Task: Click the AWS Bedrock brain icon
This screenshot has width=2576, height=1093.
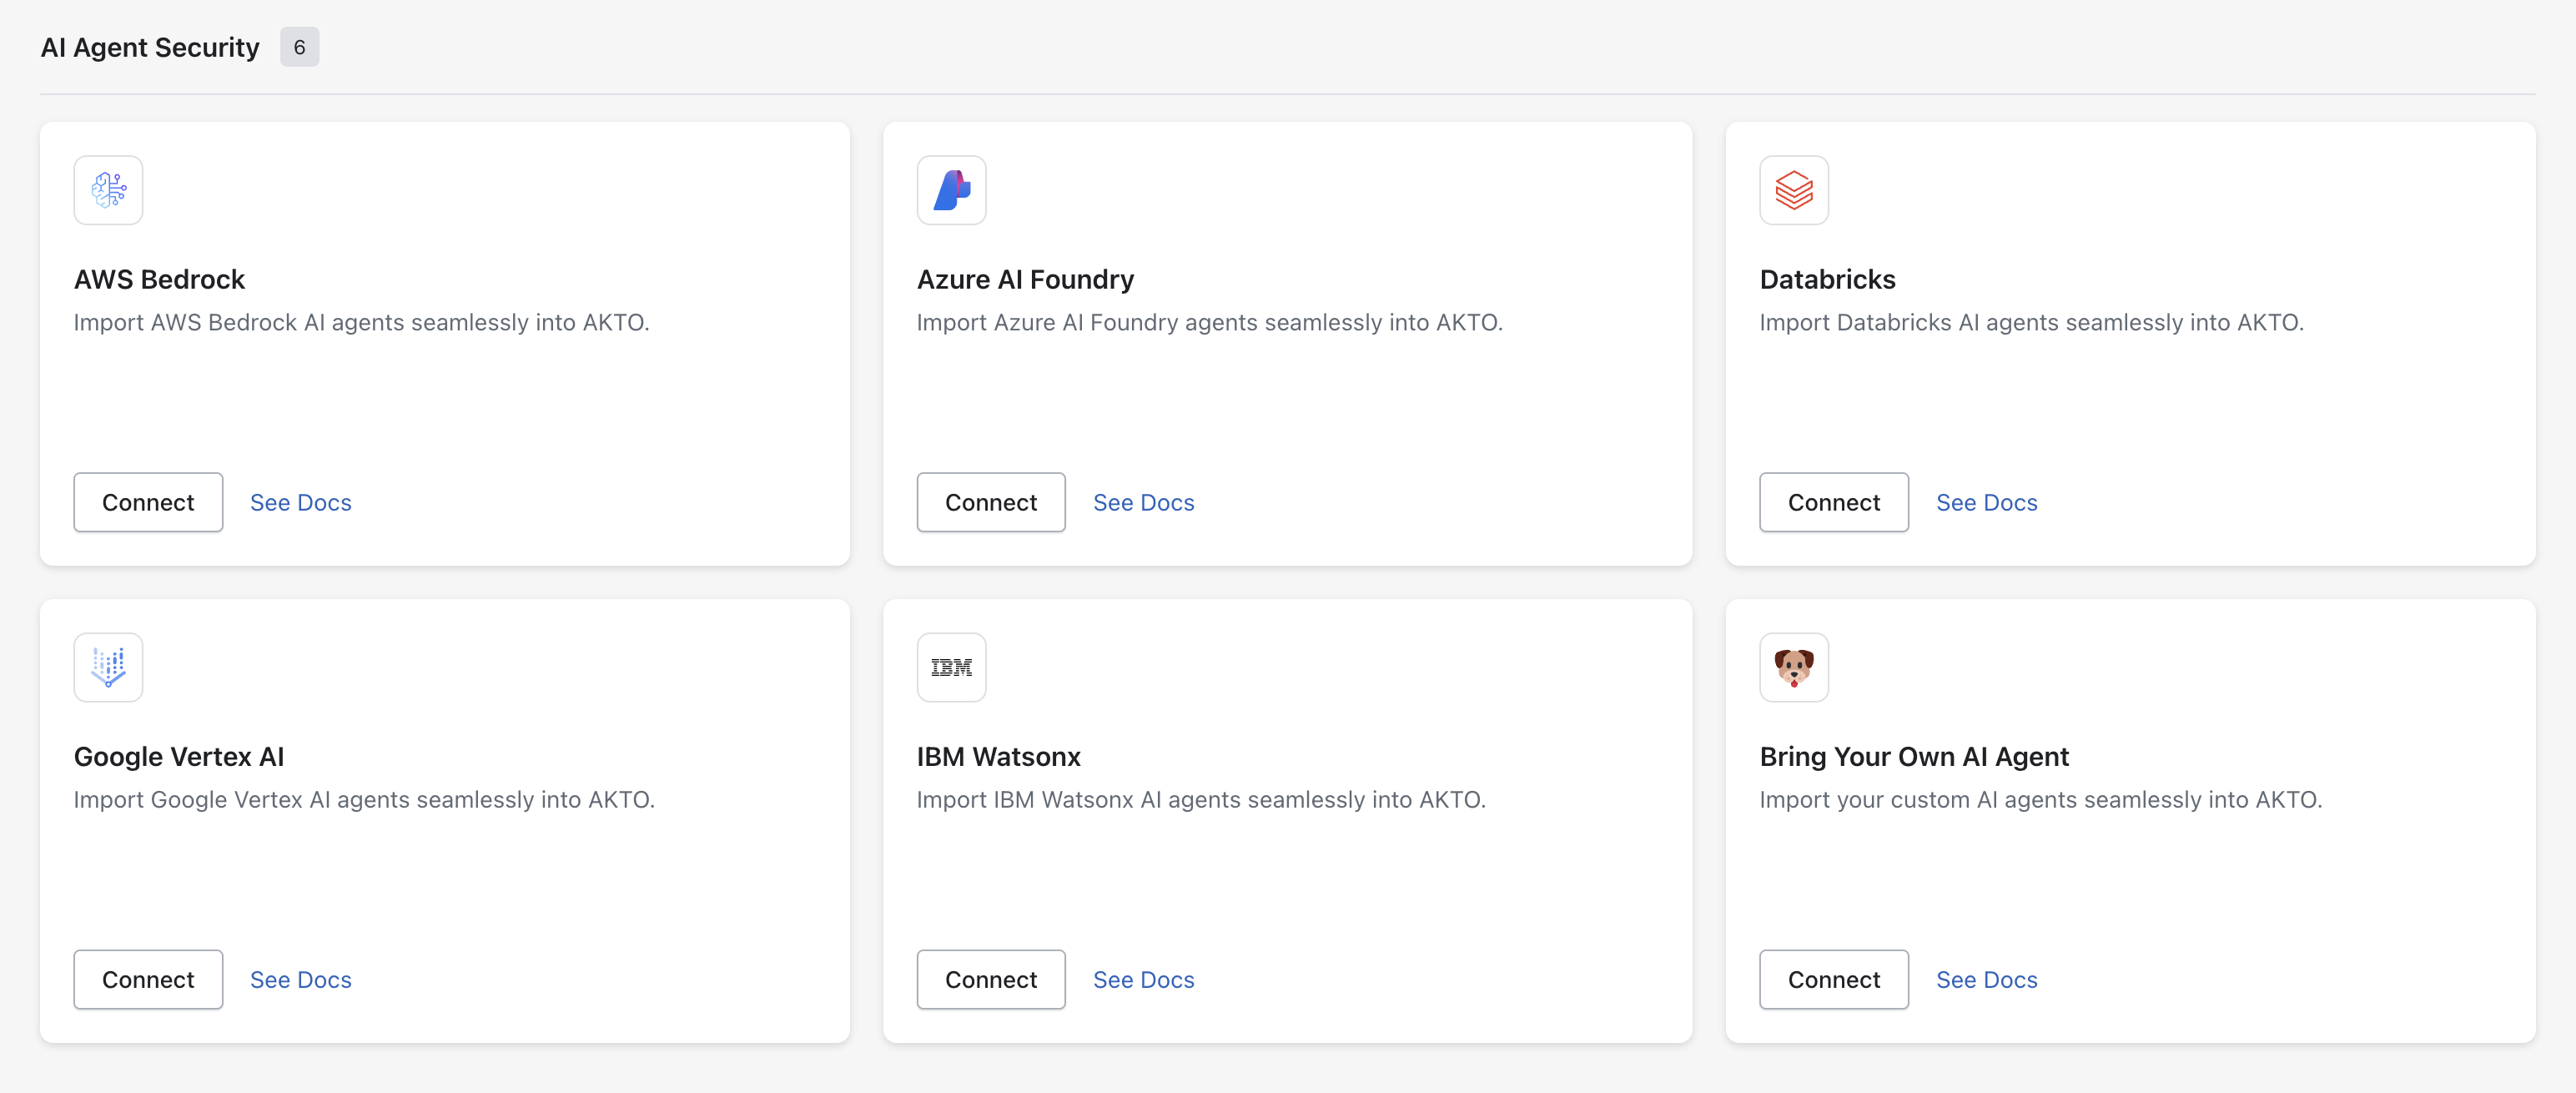Action: pyautogui.click(x=108, y=190)
